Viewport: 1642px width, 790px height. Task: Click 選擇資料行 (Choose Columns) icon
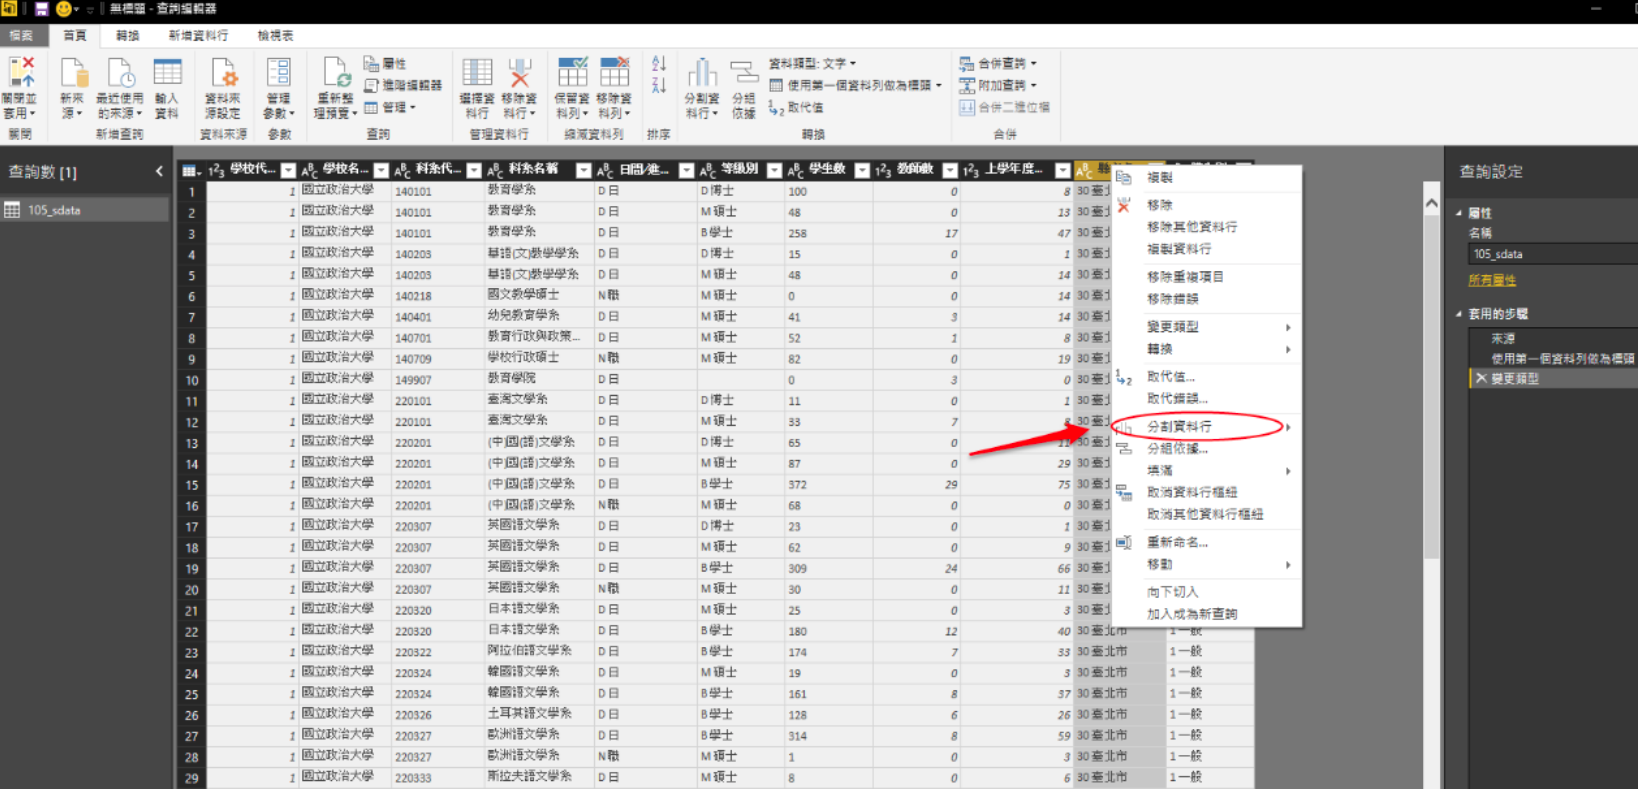point(477,73)
